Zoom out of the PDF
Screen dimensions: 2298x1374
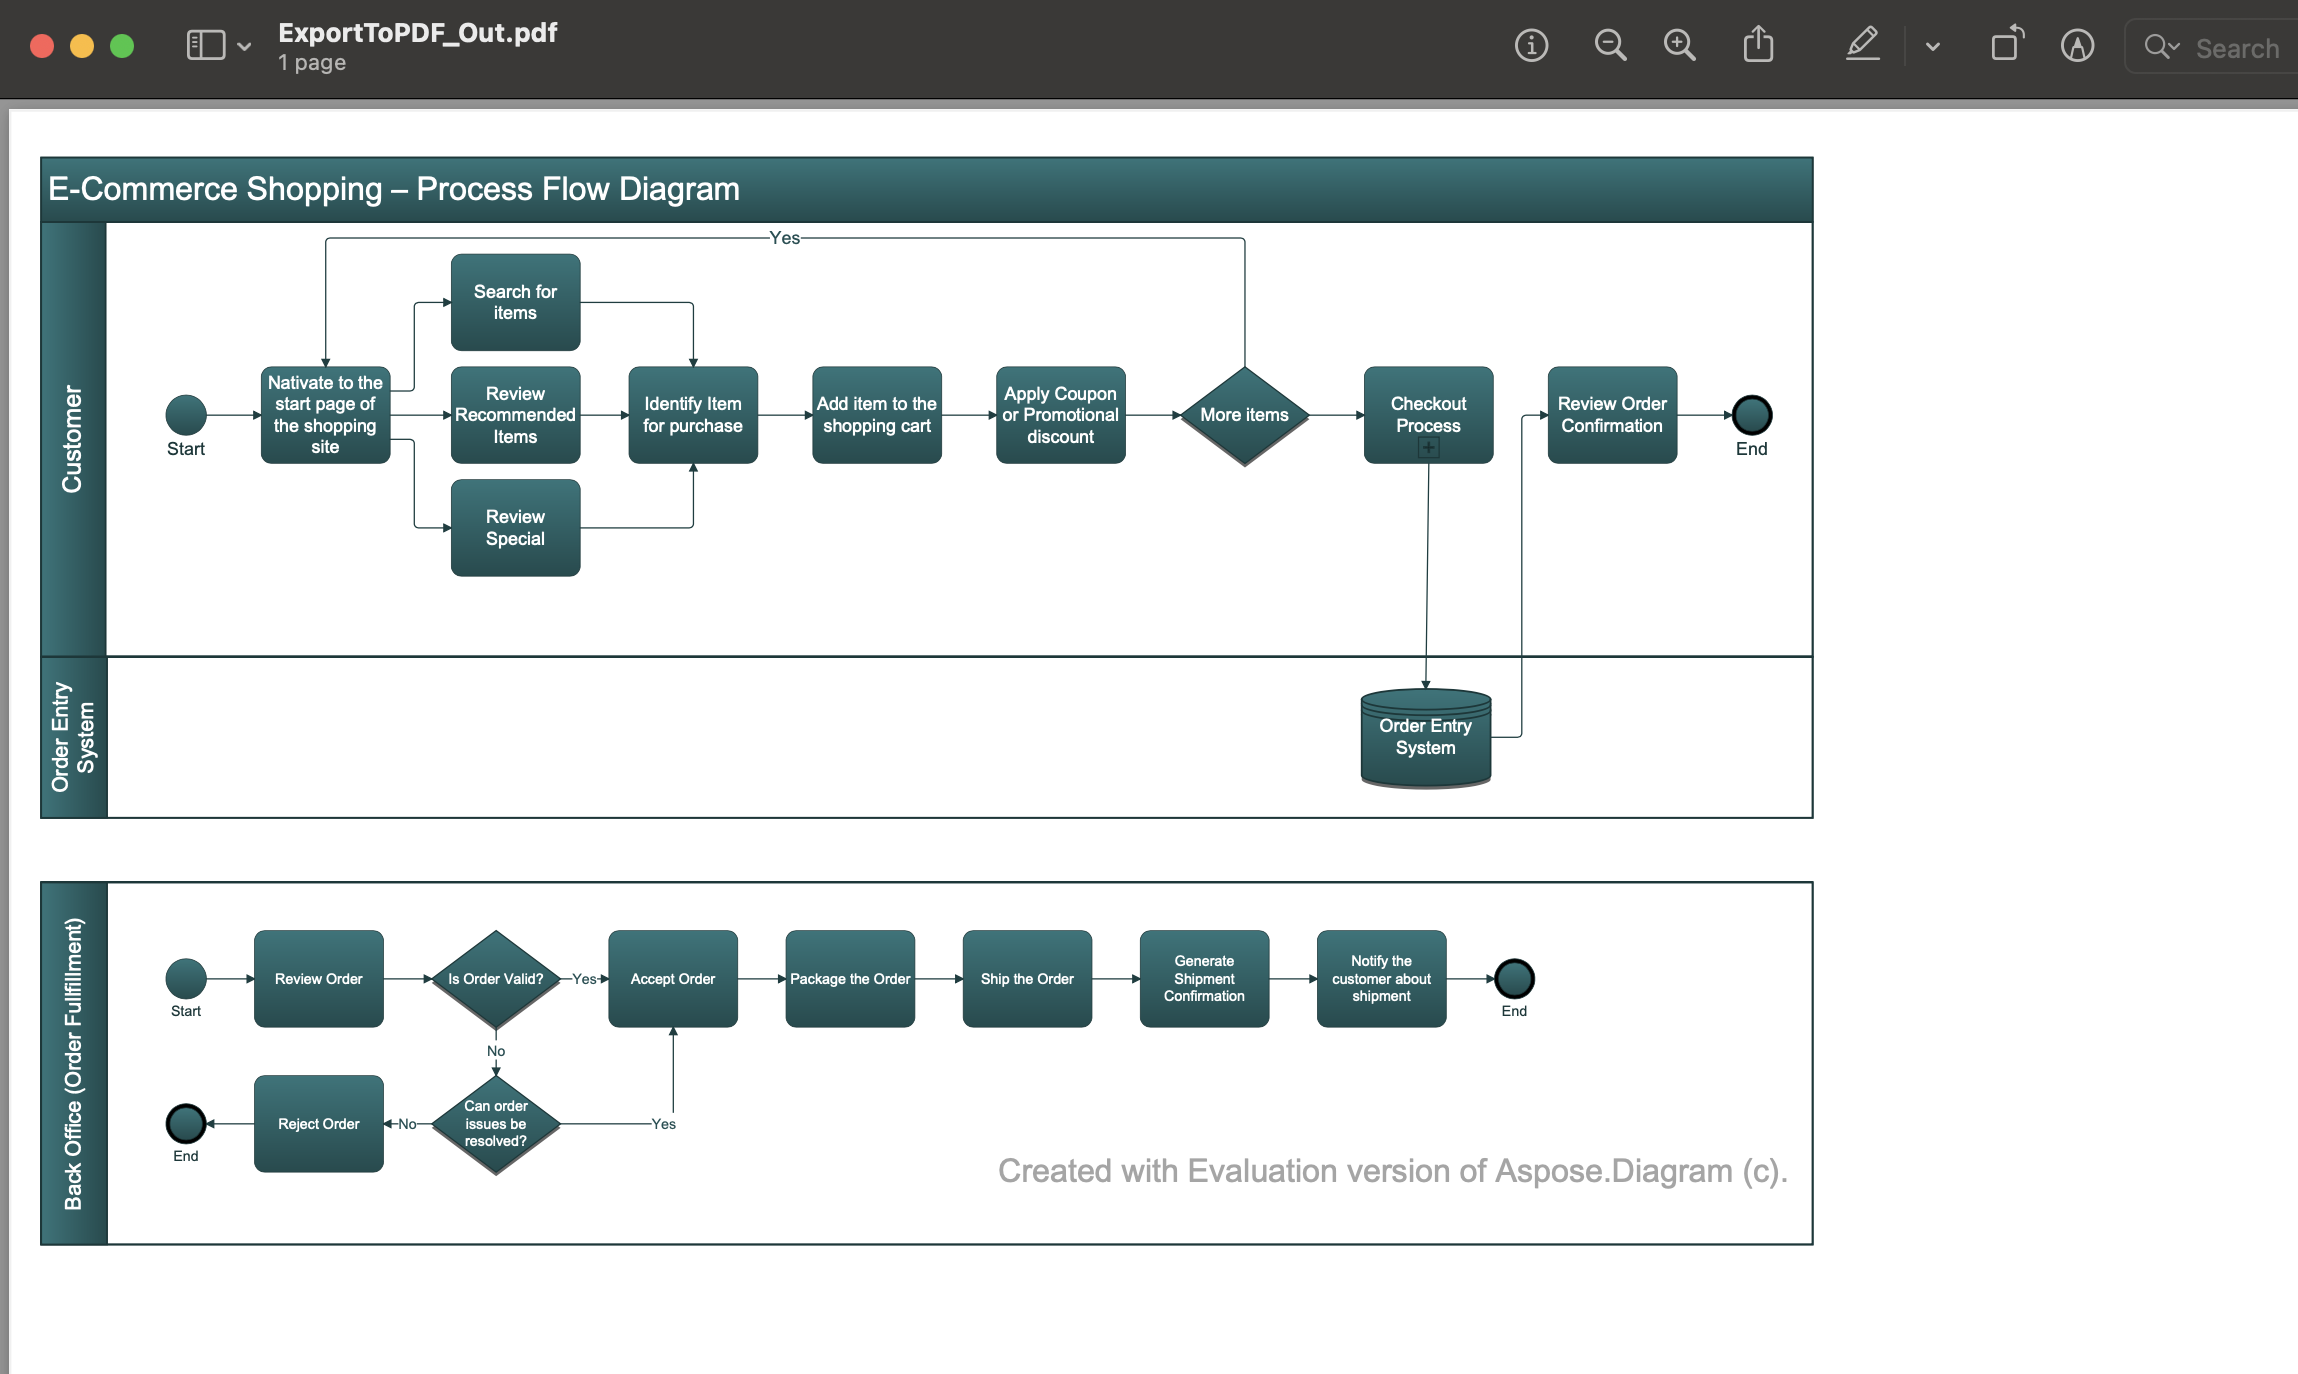1609,46
